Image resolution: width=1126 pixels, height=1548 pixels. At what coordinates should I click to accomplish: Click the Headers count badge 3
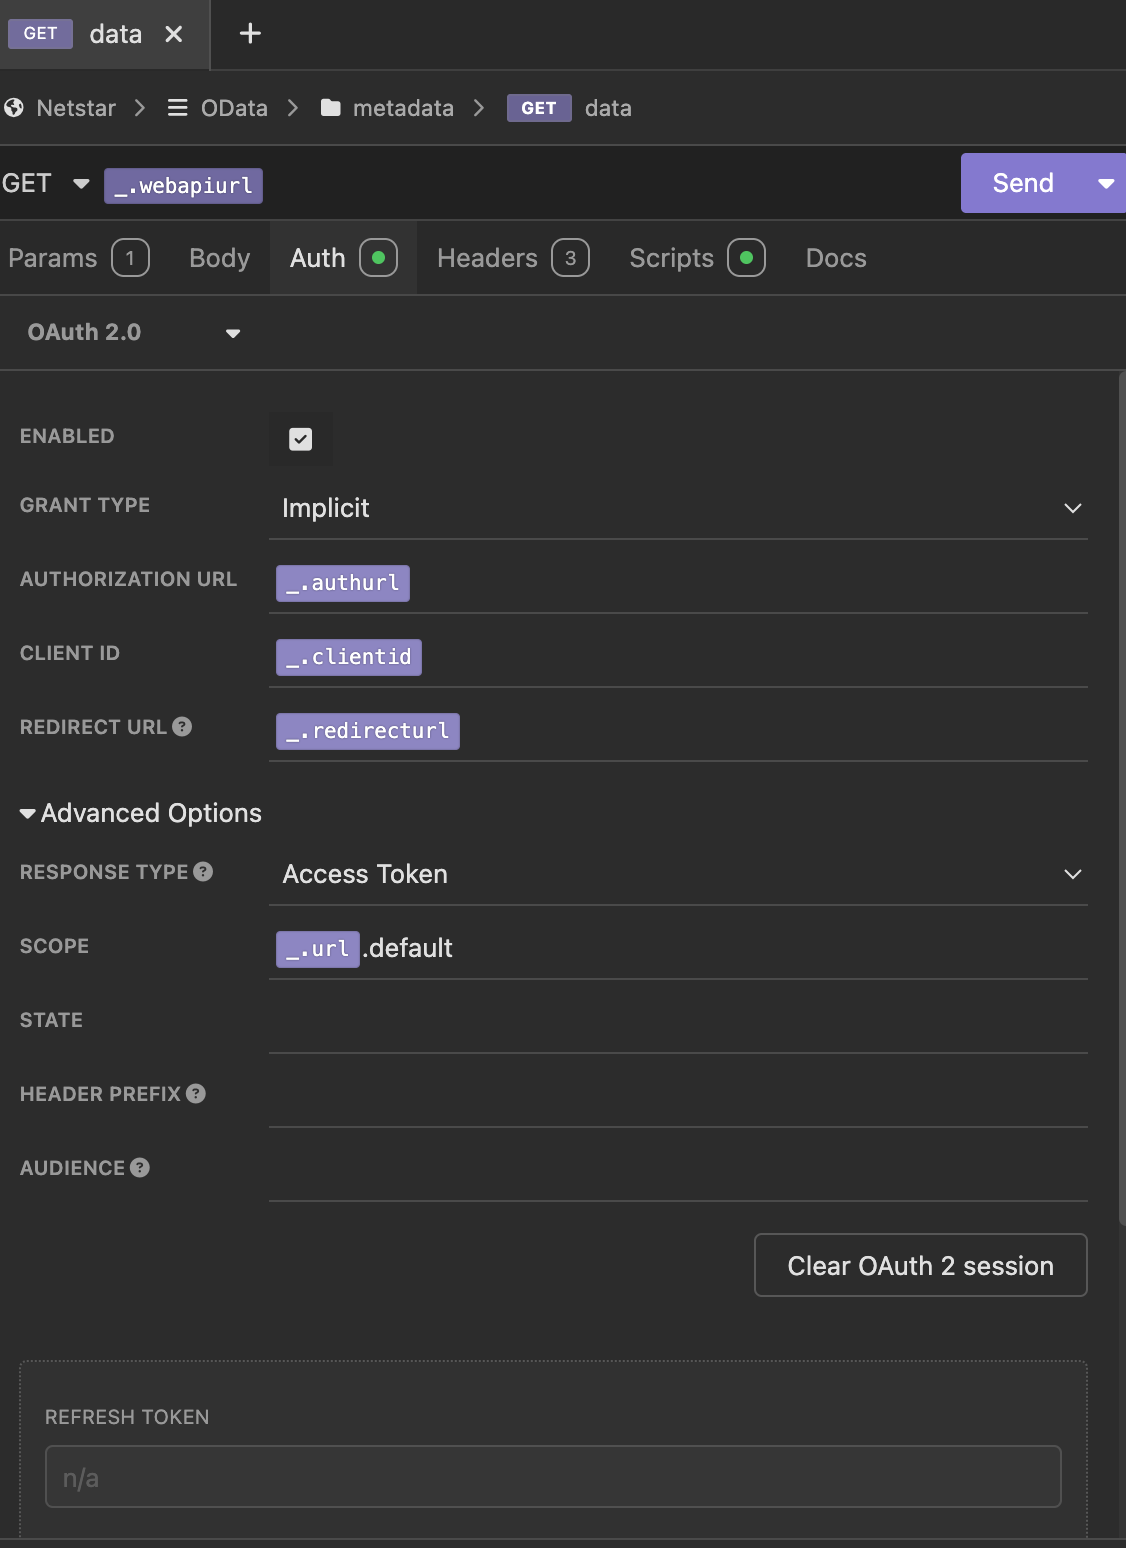click(x=571, y=258)
